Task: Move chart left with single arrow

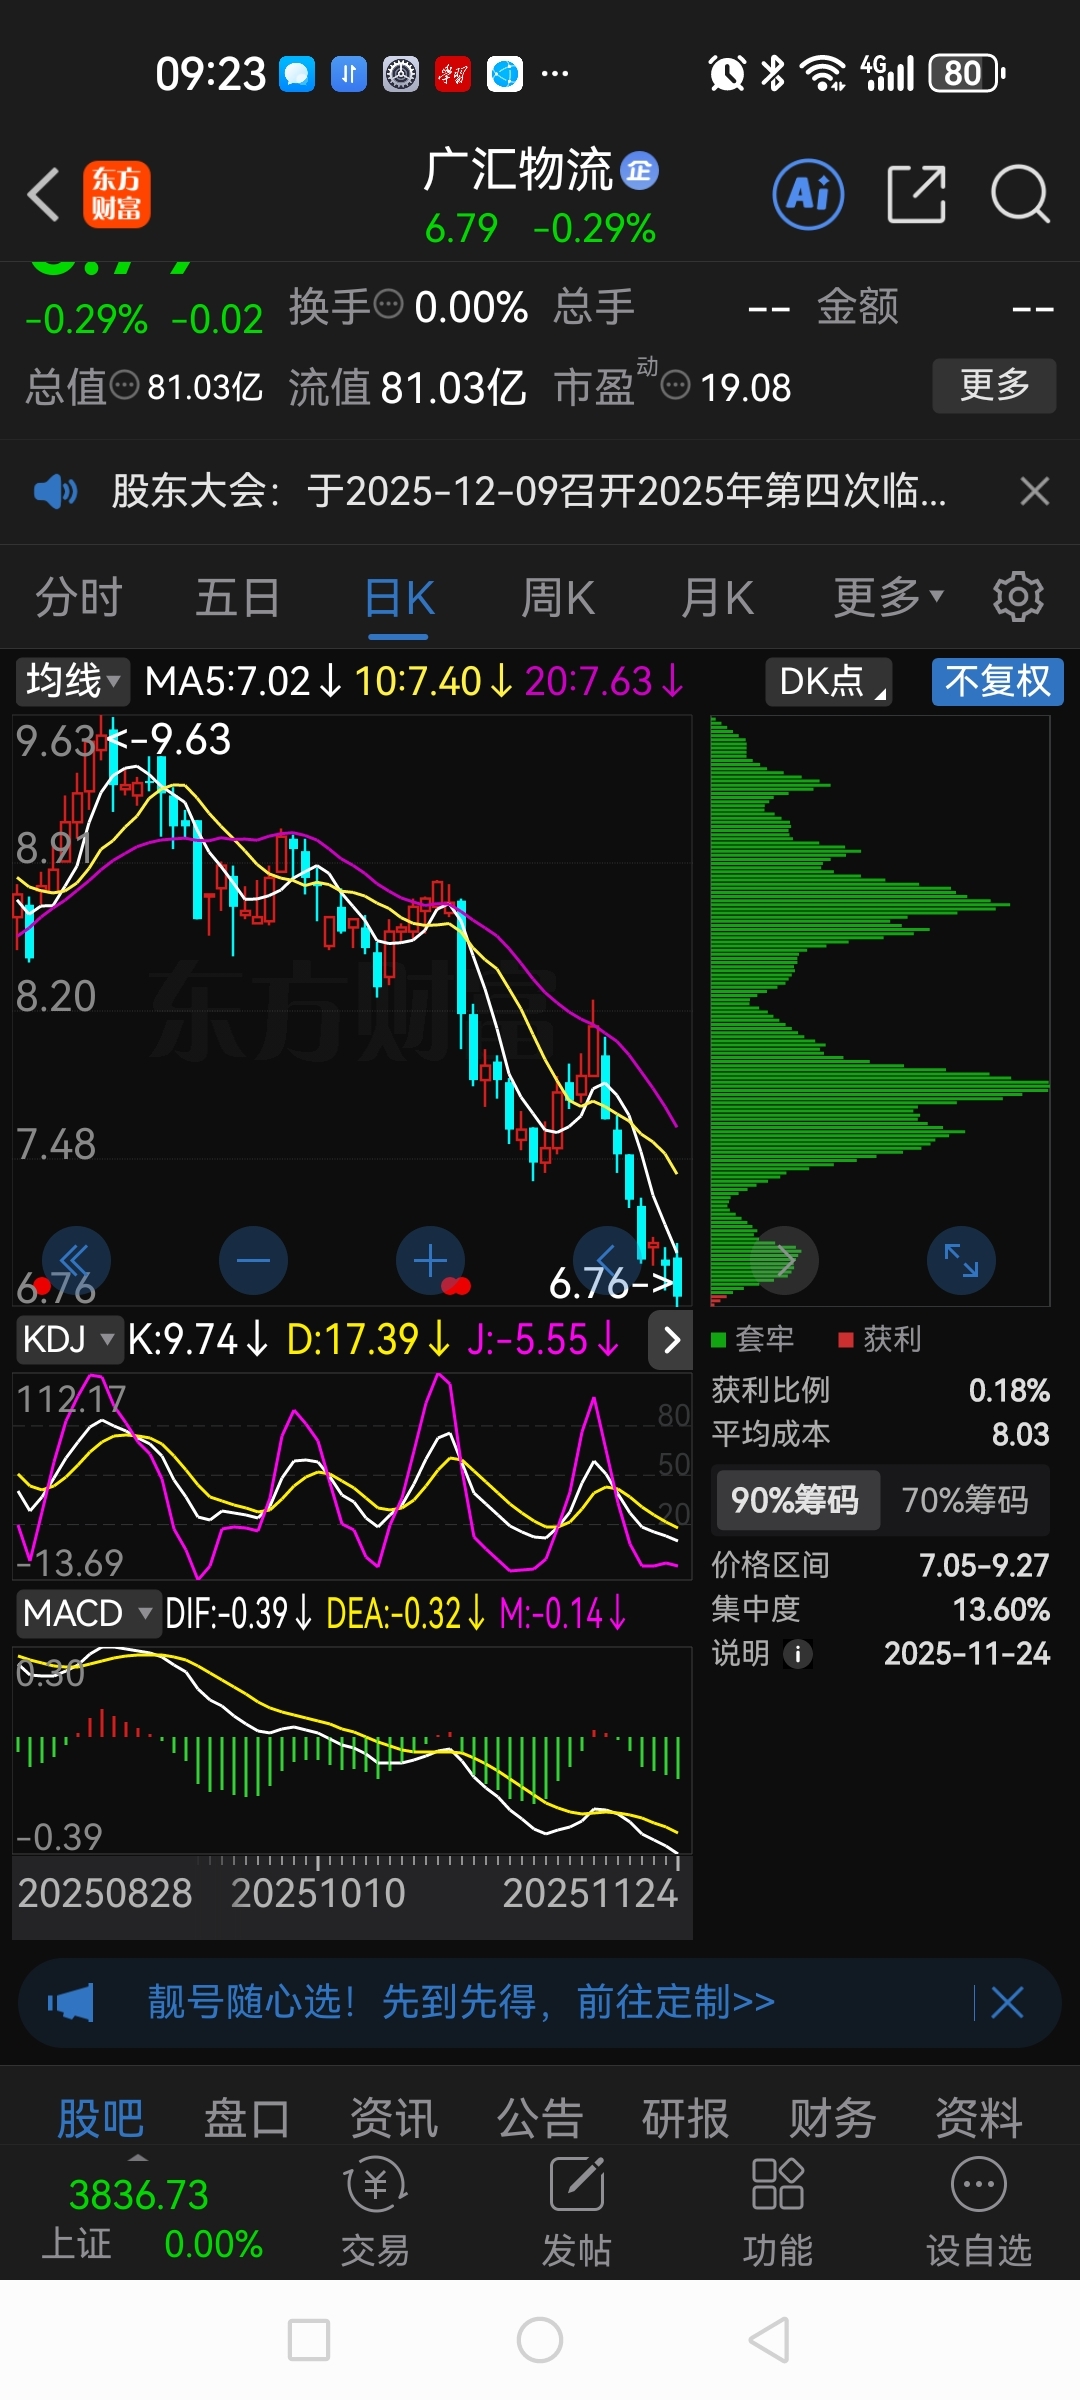Action: click(607, 1260)
